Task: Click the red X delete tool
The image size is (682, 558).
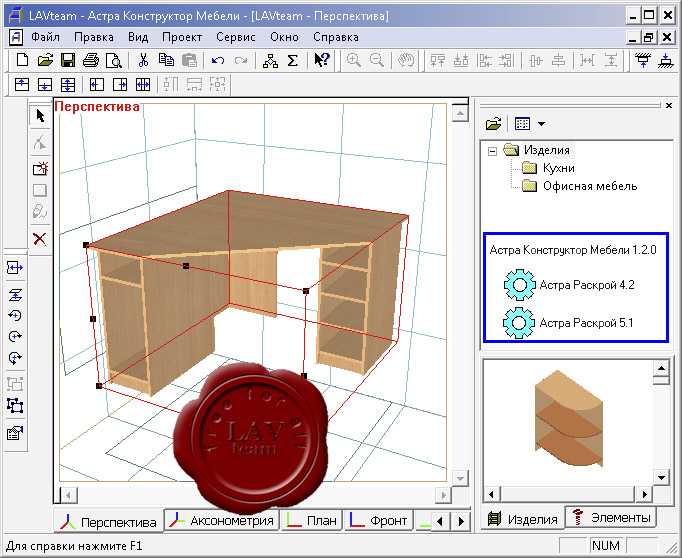Action: [40, 238]
